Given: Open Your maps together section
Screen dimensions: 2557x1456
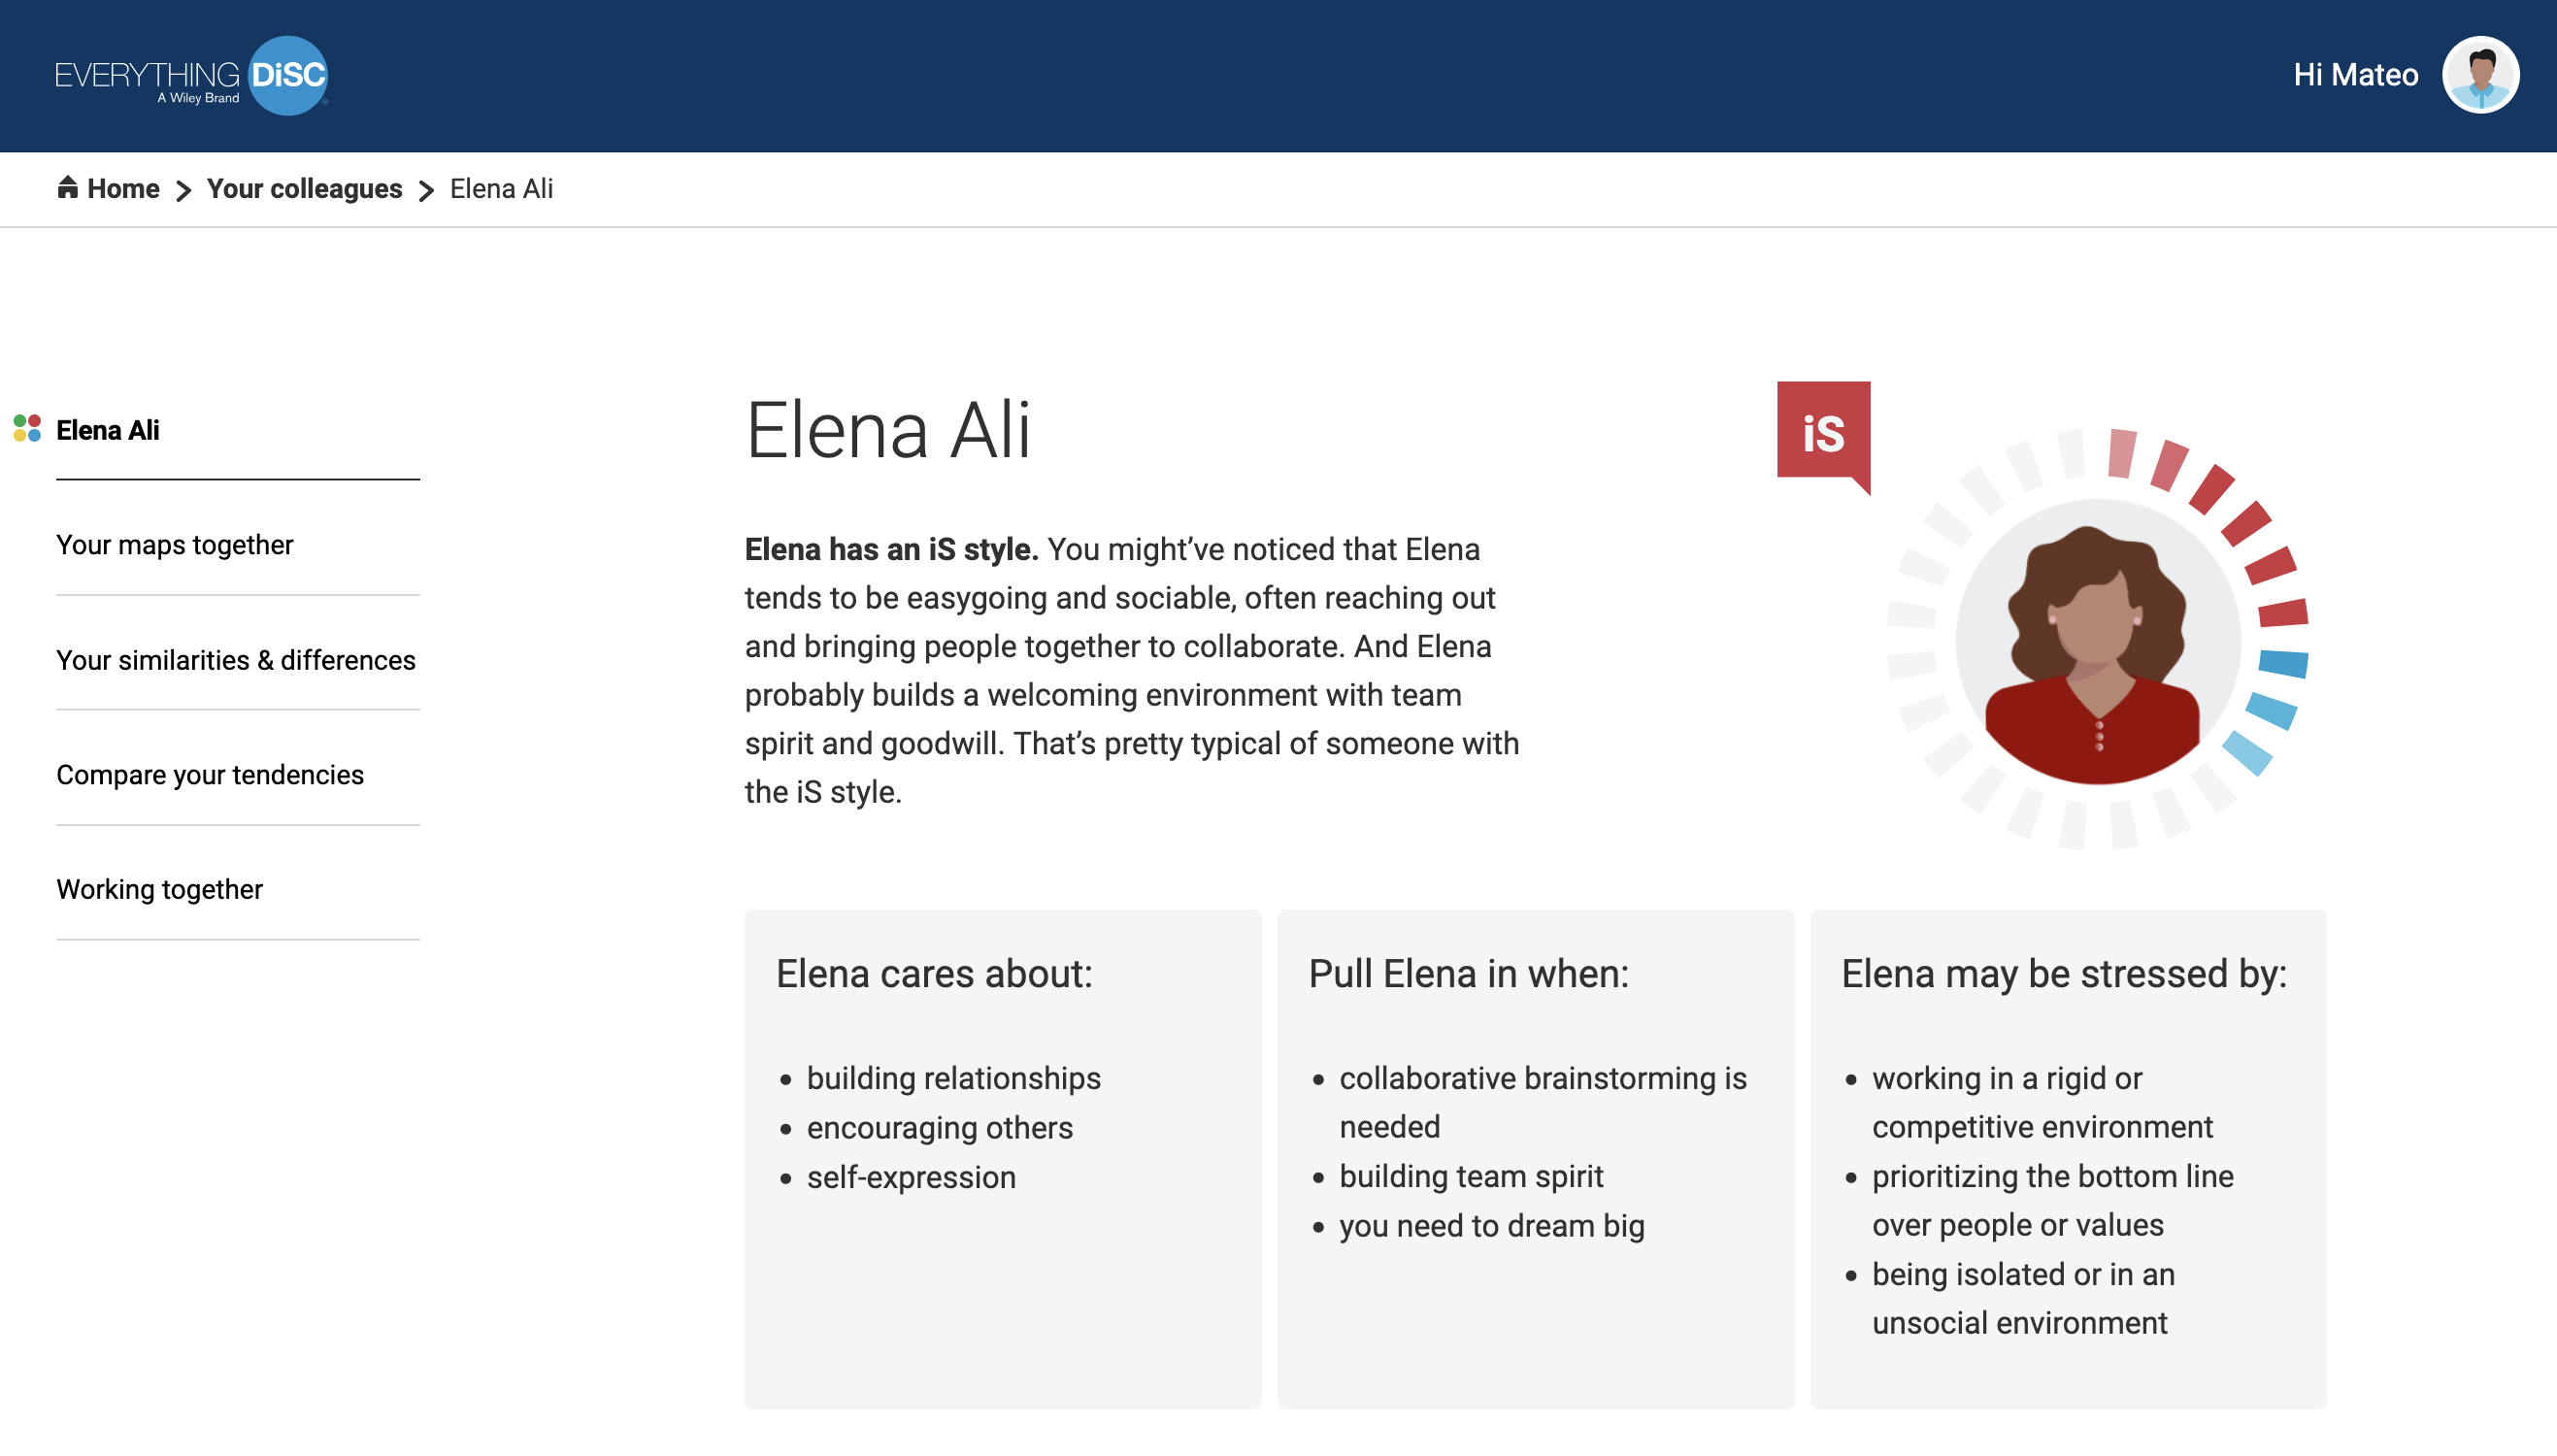Looking at the screenshot, I should (175, 545).
